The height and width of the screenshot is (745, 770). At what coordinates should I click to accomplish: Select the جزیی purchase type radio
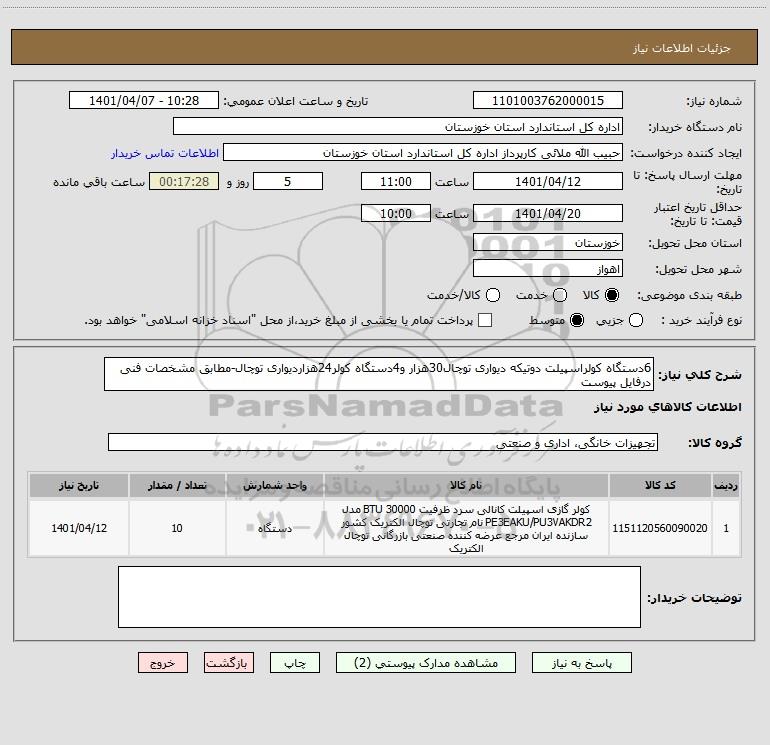636,320
